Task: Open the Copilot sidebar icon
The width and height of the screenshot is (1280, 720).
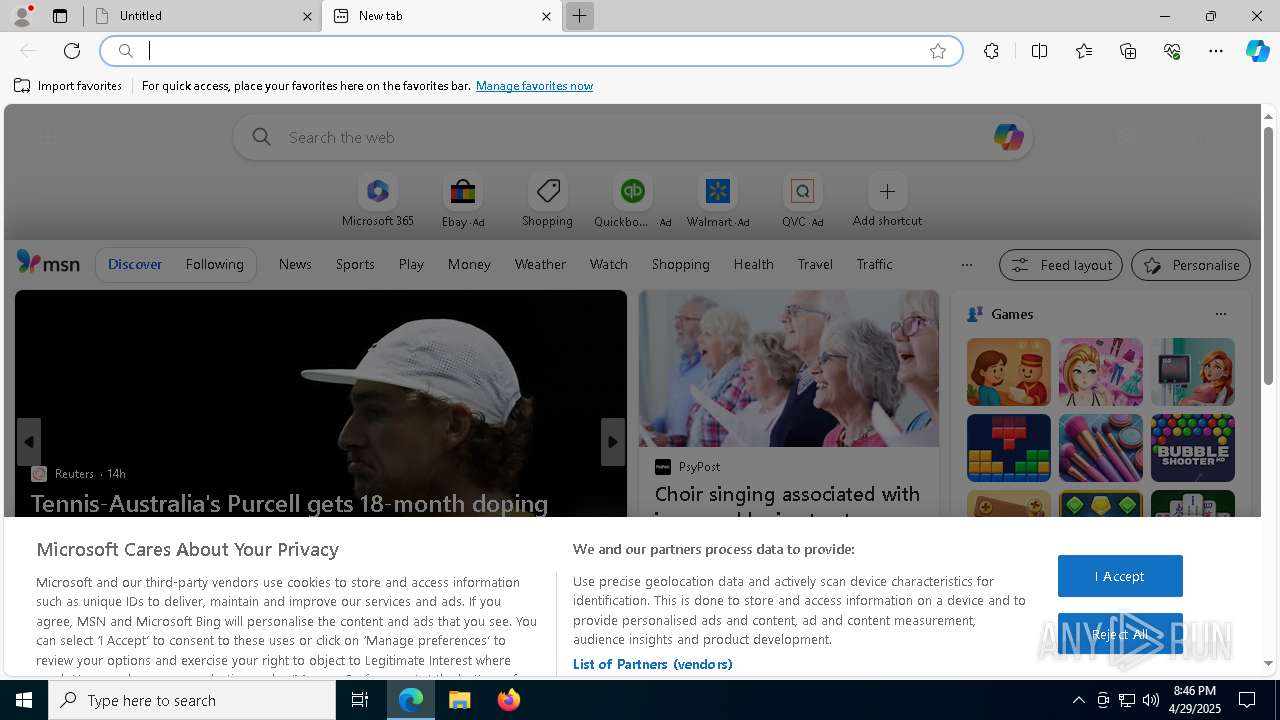Action: pos(1257,51)
